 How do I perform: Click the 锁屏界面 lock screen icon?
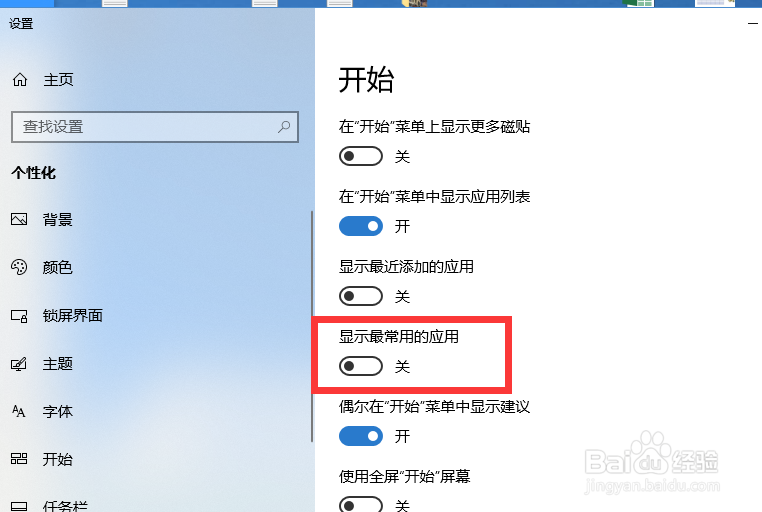pyautogui.click(x=19, y=316)
